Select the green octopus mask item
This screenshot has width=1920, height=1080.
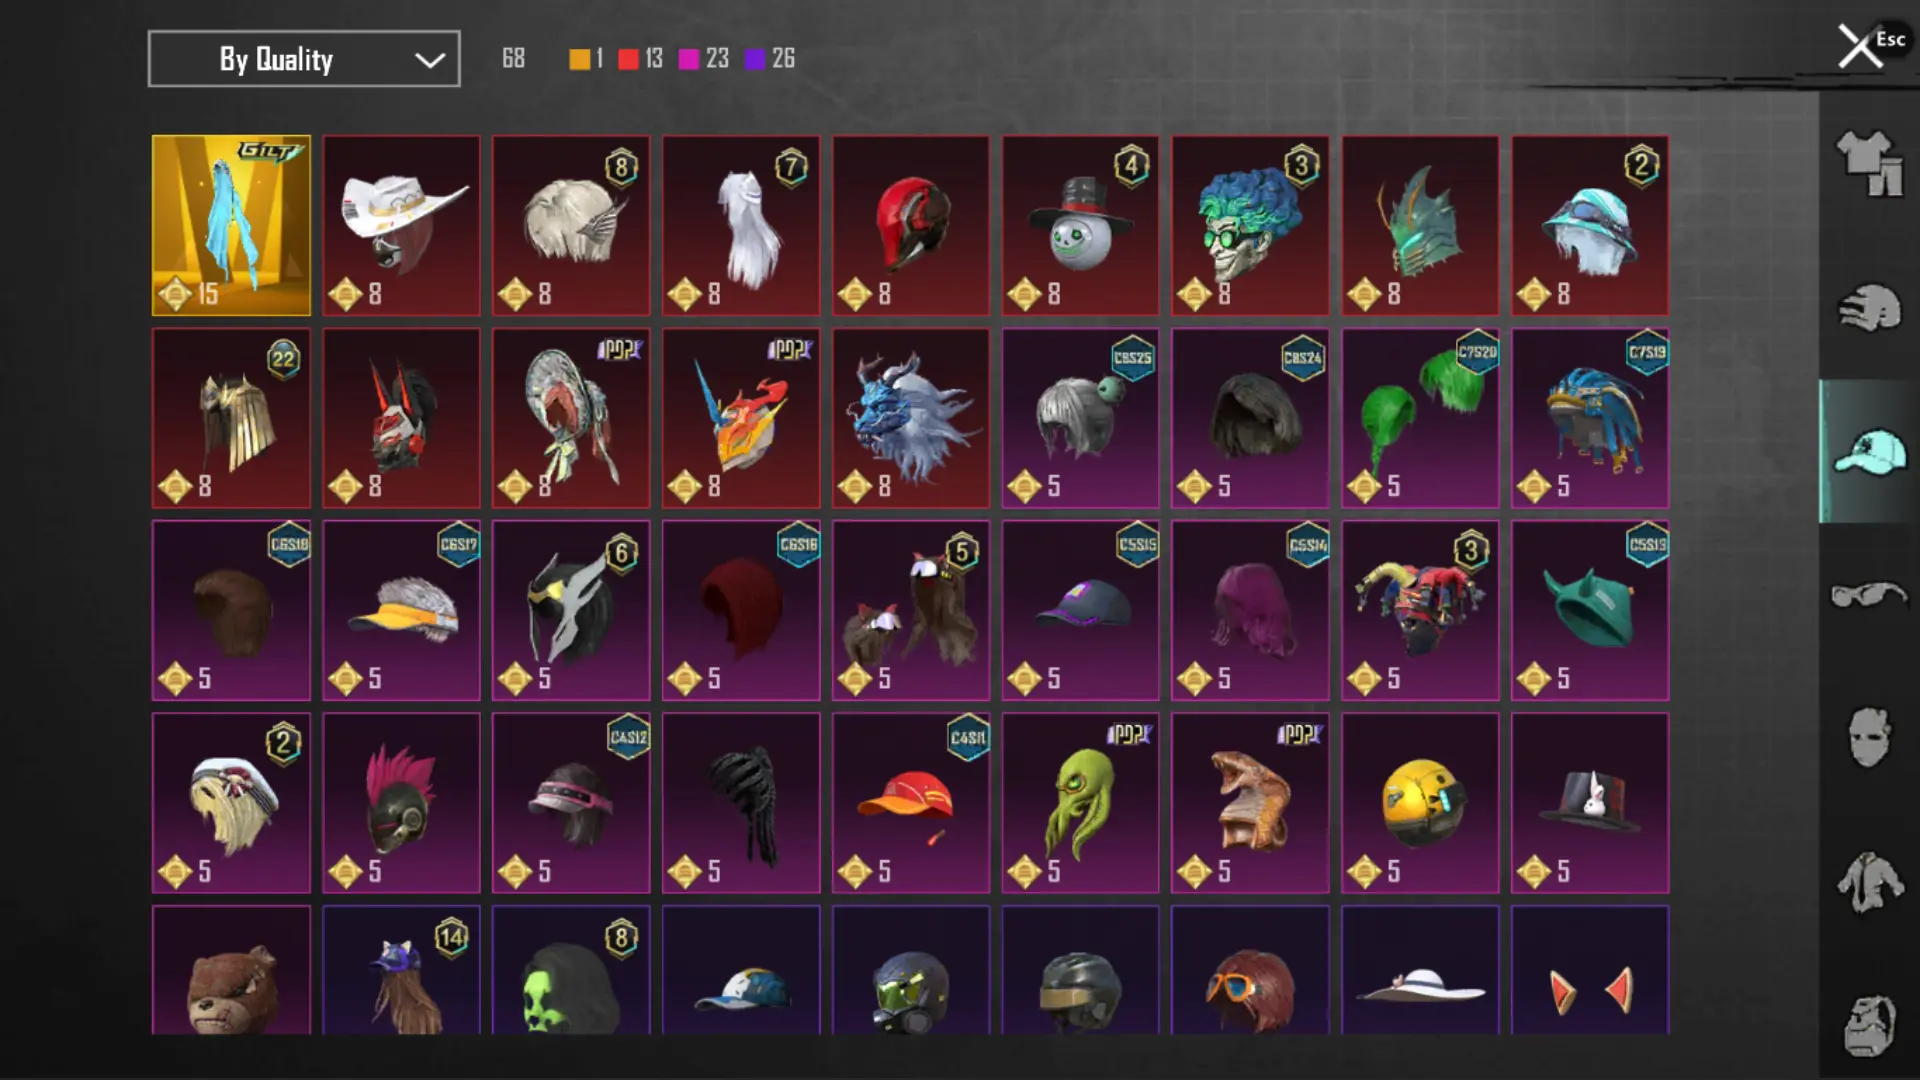coord(1081,803)
